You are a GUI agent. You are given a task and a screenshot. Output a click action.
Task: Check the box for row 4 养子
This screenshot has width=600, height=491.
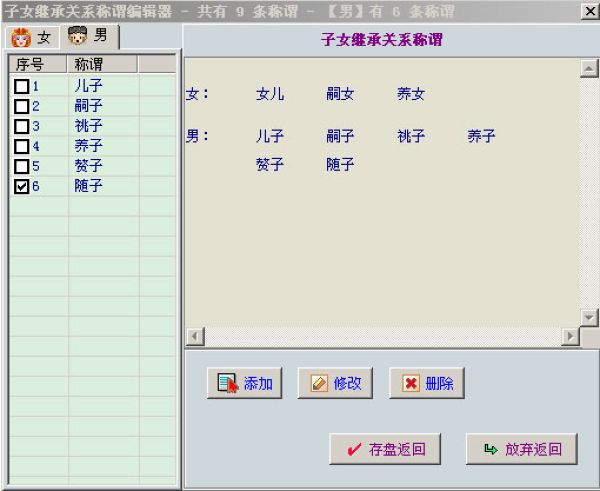pyautogui.click(x=21, y=146)
